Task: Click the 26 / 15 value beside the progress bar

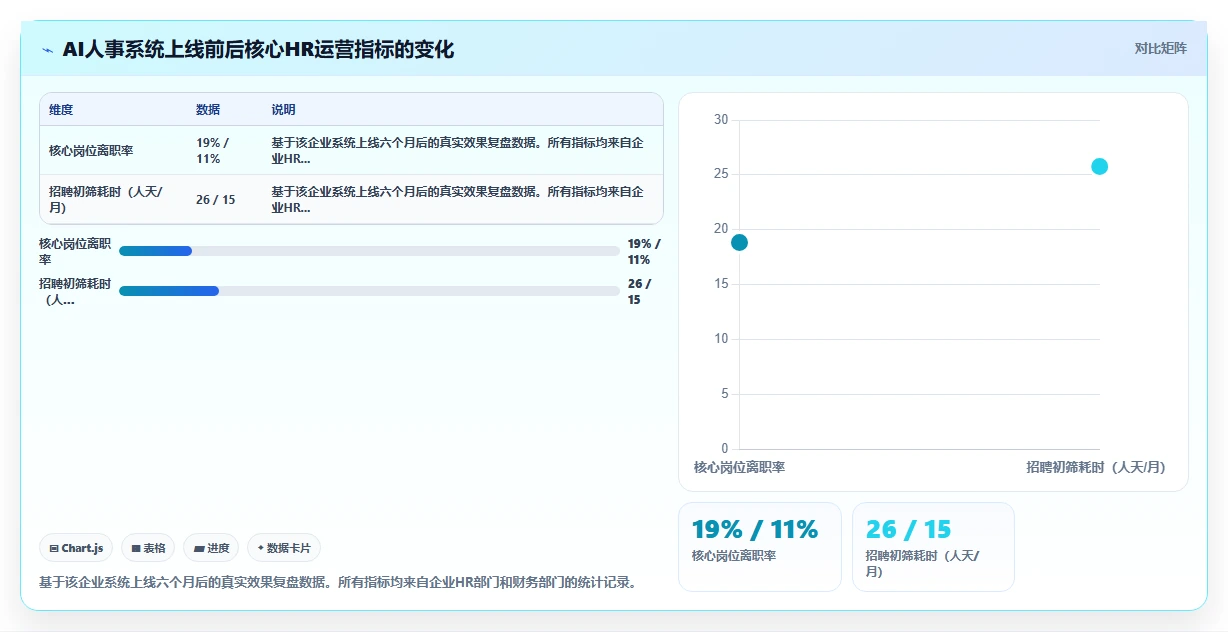Action: click(640, 292)
